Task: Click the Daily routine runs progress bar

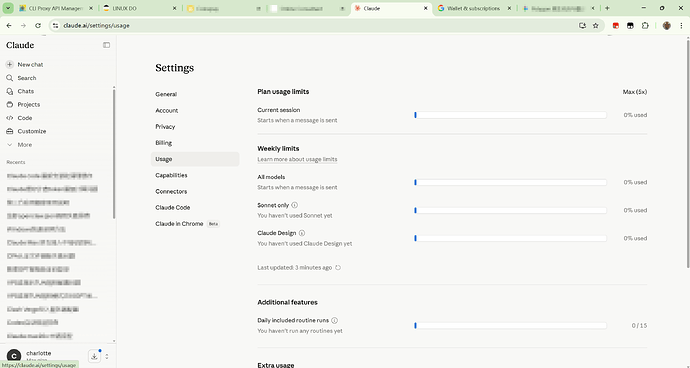Action: click(x=510, y=326)
